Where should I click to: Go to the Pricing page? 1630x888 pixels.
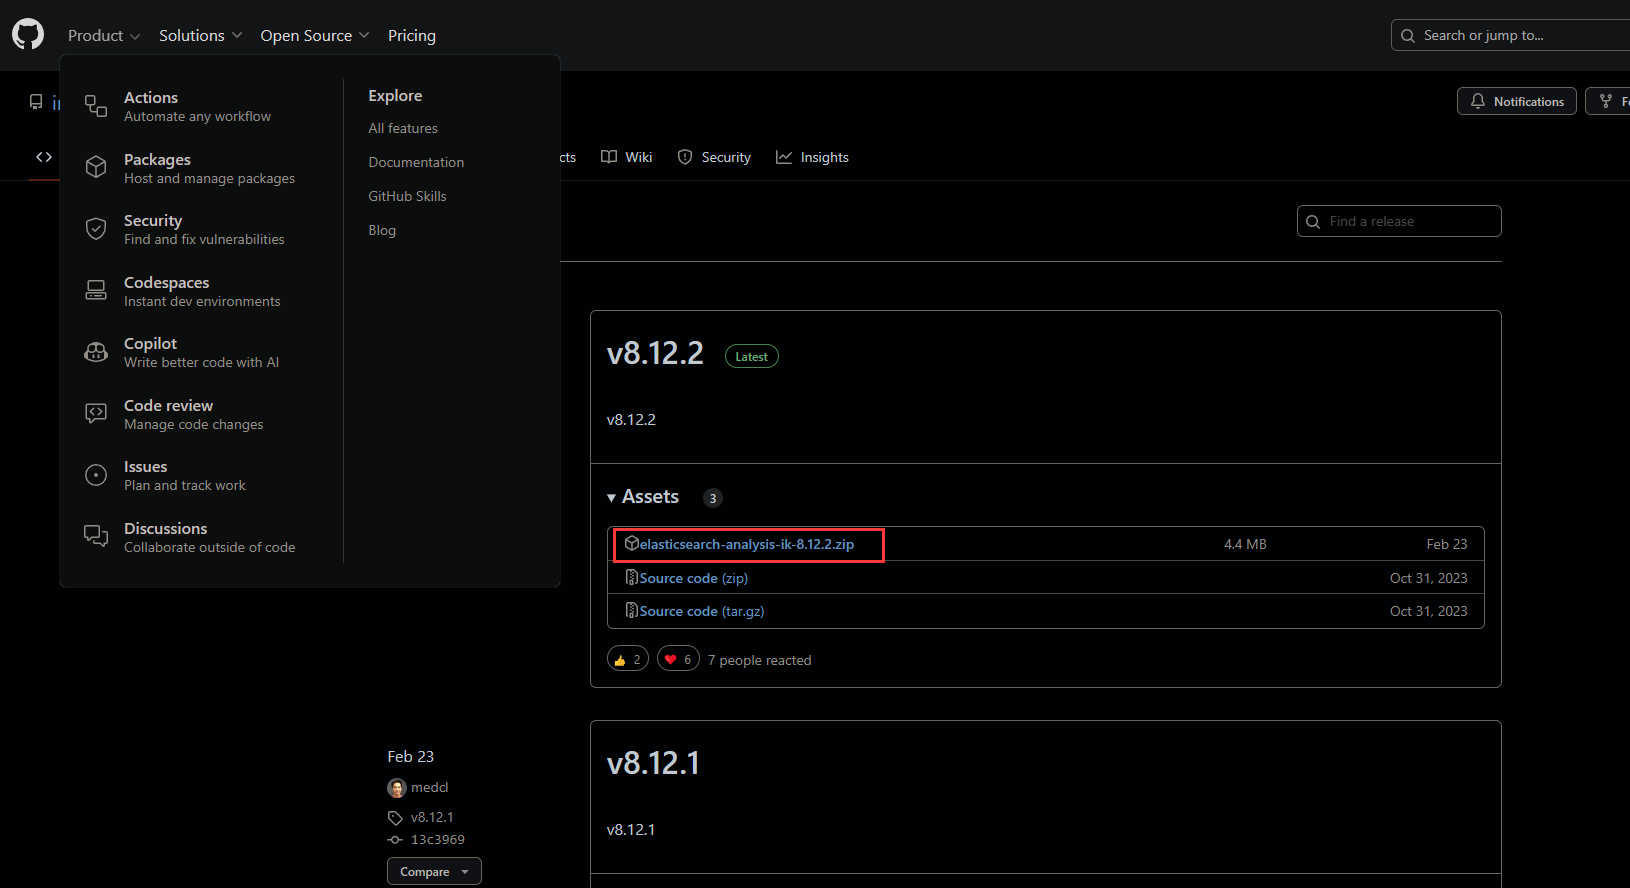point(412,36)
